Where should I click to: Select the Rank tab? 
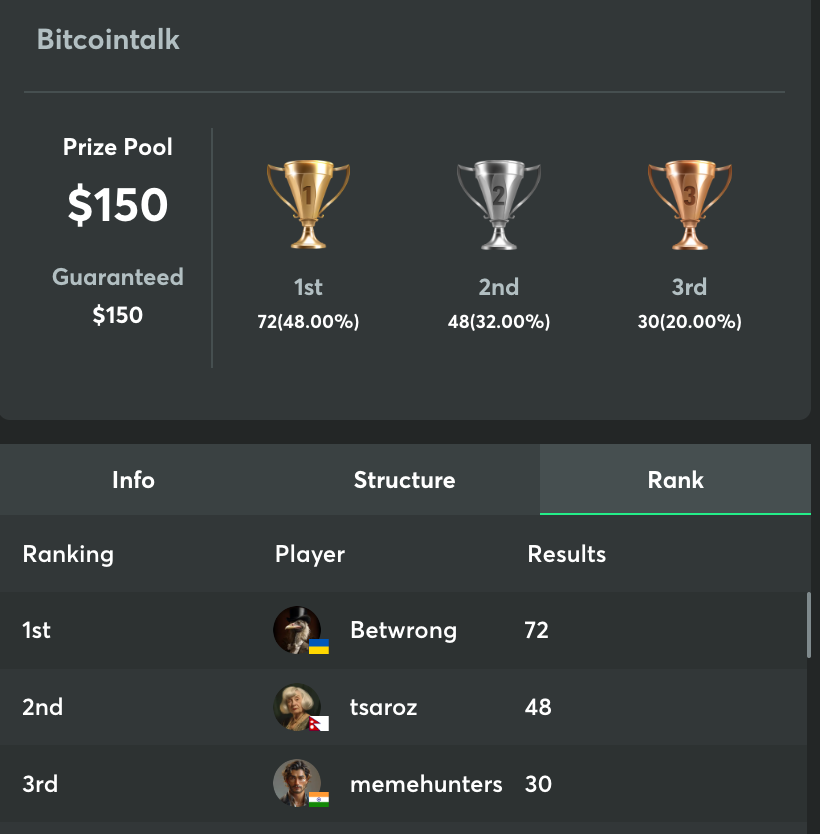[x=675, y=480]
